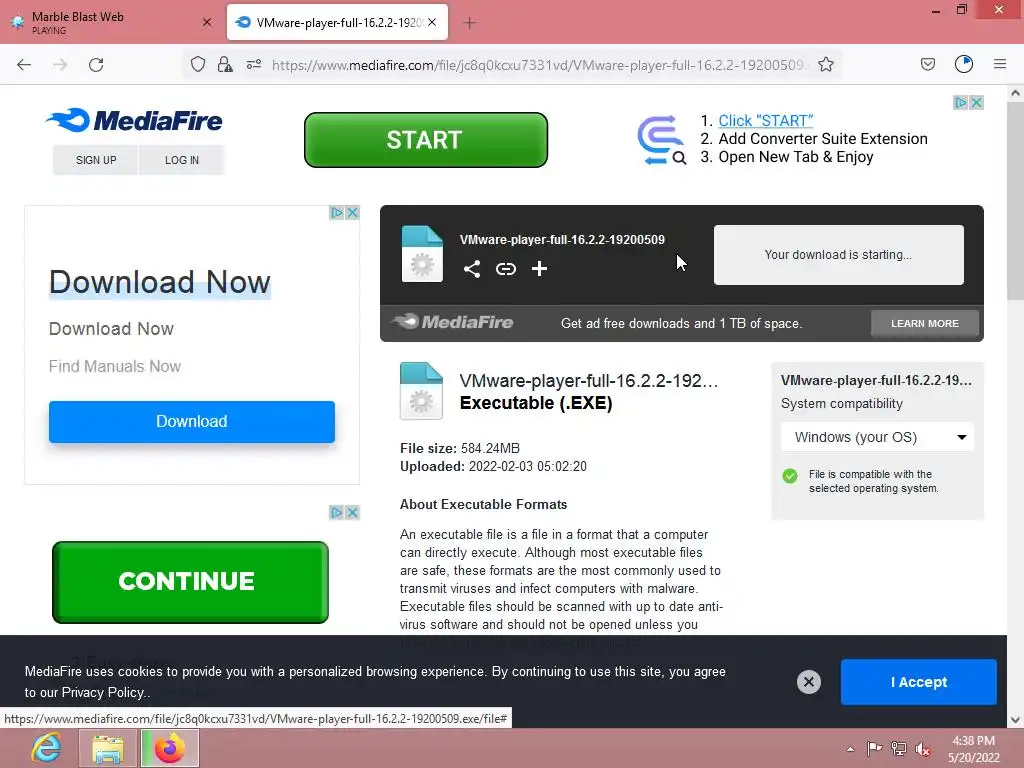
Task: Click the Download Now ad headline
Action: (x=160, y=282)
